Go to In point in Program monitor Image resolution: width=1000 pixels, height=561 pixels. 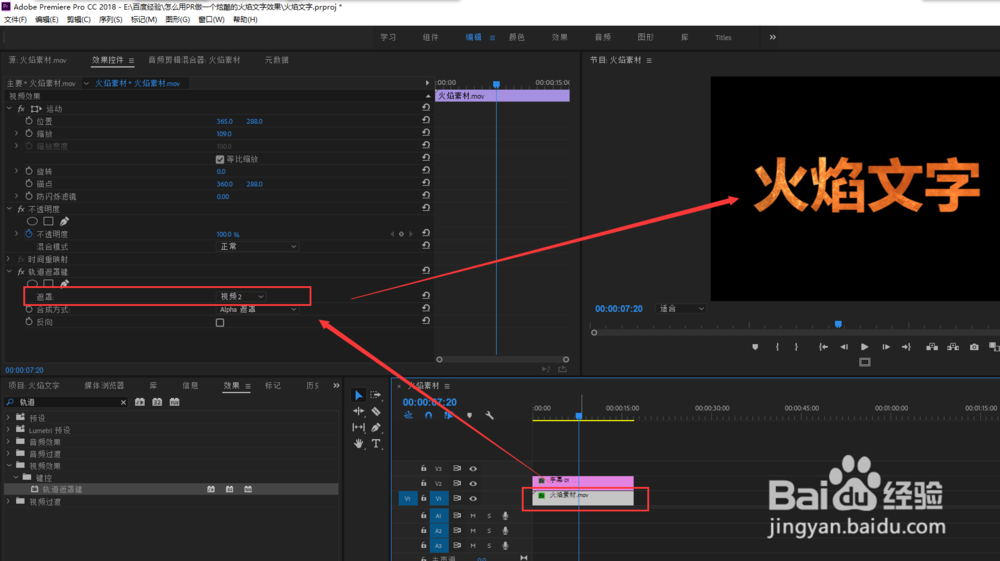823,347
